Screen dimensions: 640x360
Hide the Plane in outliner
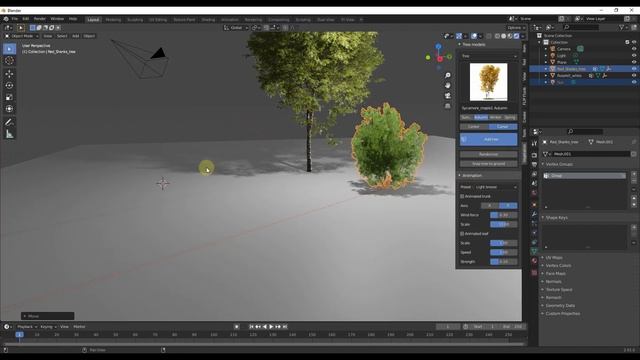point(634,62)
